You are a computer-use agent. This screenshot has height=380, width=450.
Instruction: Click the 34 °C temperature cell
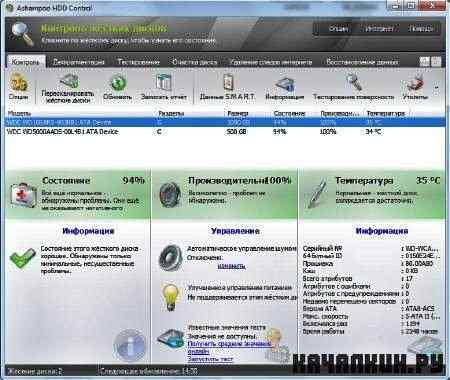click(x=373, y=132)
